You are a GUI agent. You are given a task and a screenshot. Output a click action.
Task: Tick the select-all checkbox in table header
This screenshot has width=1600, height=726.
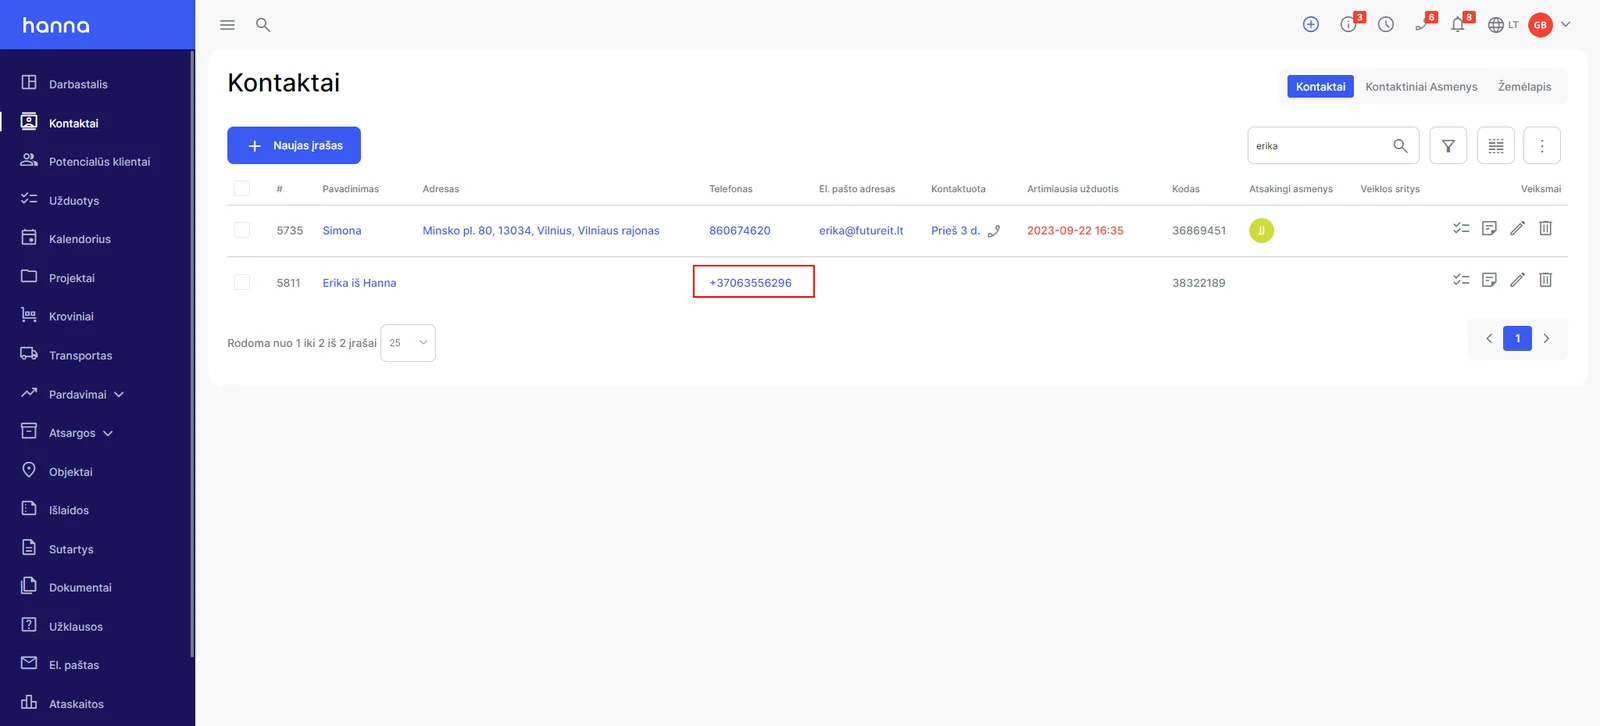pos(242,188)
